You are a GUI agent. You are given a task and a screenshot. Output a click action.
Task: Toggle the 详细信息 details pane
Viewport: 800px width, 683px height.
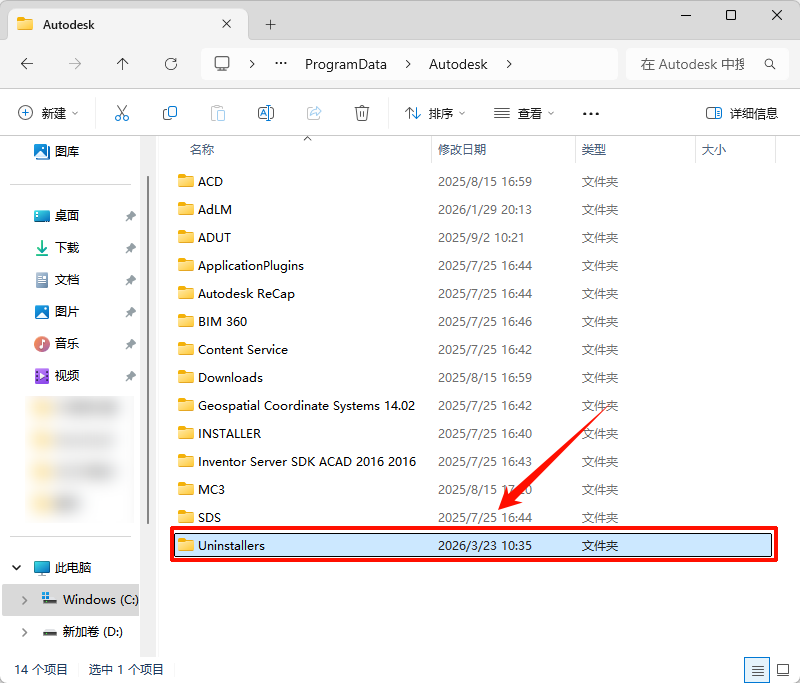pos(741,113)
